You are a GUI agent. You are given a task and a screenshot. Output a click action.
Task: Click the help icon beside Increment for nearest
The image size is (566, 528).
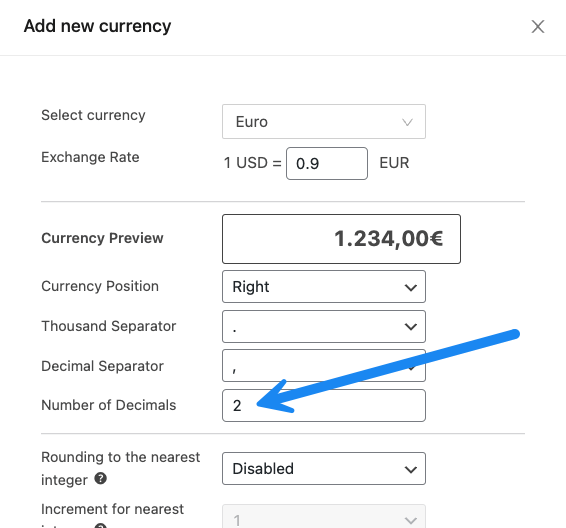(x=100, y=526)
